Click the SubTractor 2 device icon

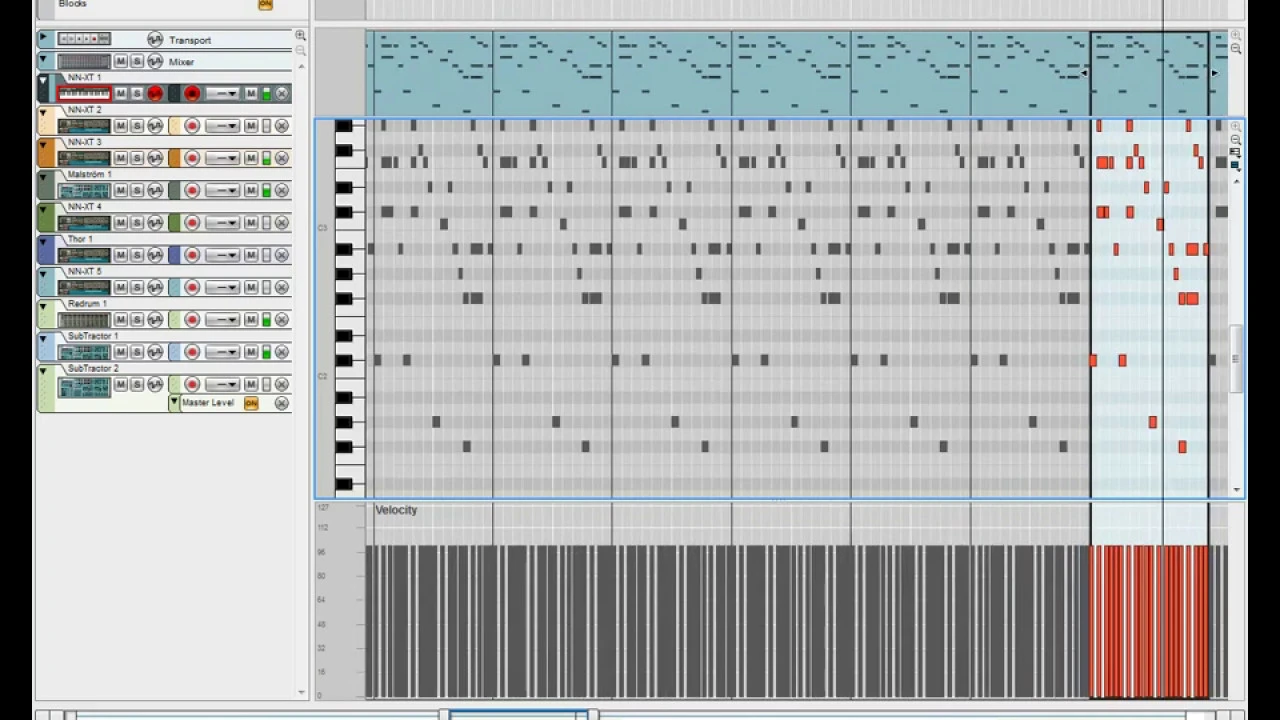tap(84, 385)
